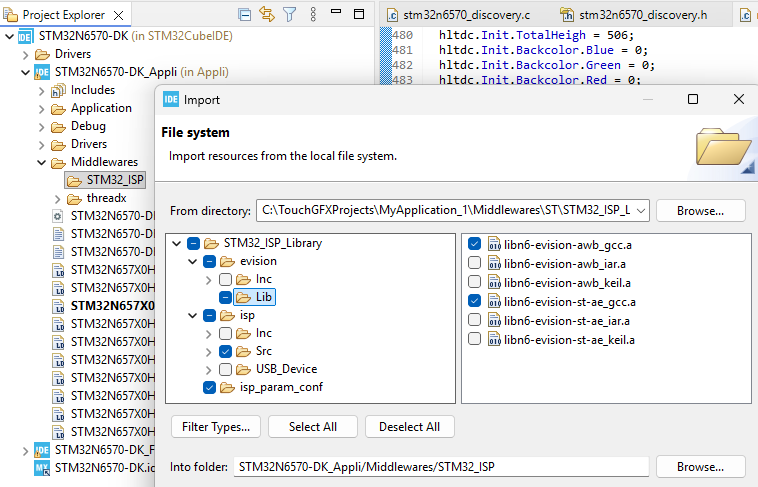
Task: Open STM32N6570-DK.ioc file icon
Action: pos(42,468)
